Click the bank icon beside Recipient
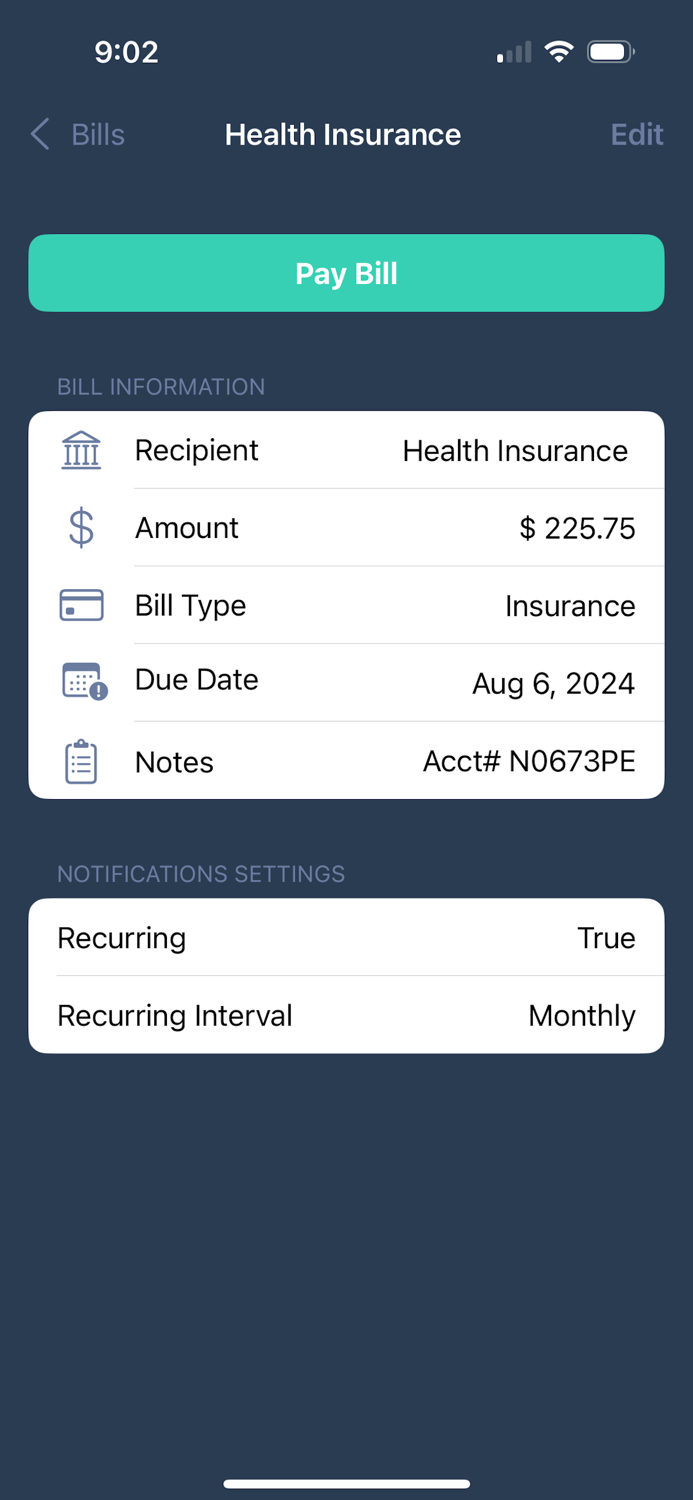 pyautogui.click(x=81, y=450)
